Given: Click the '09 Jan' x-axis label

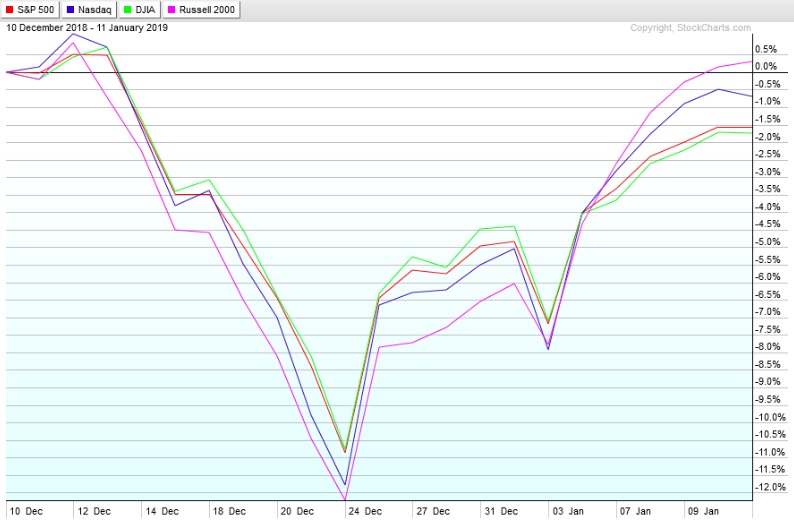Looking at the screenshot, I should [703, 511].
